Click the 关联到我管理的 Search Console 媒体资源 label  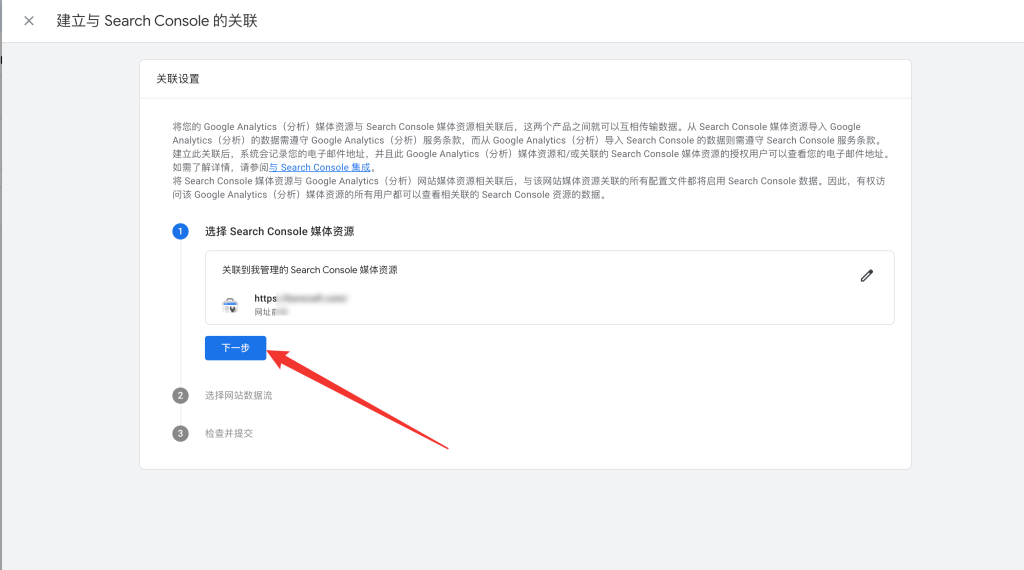pyautogui.click(x=310, y=270)
